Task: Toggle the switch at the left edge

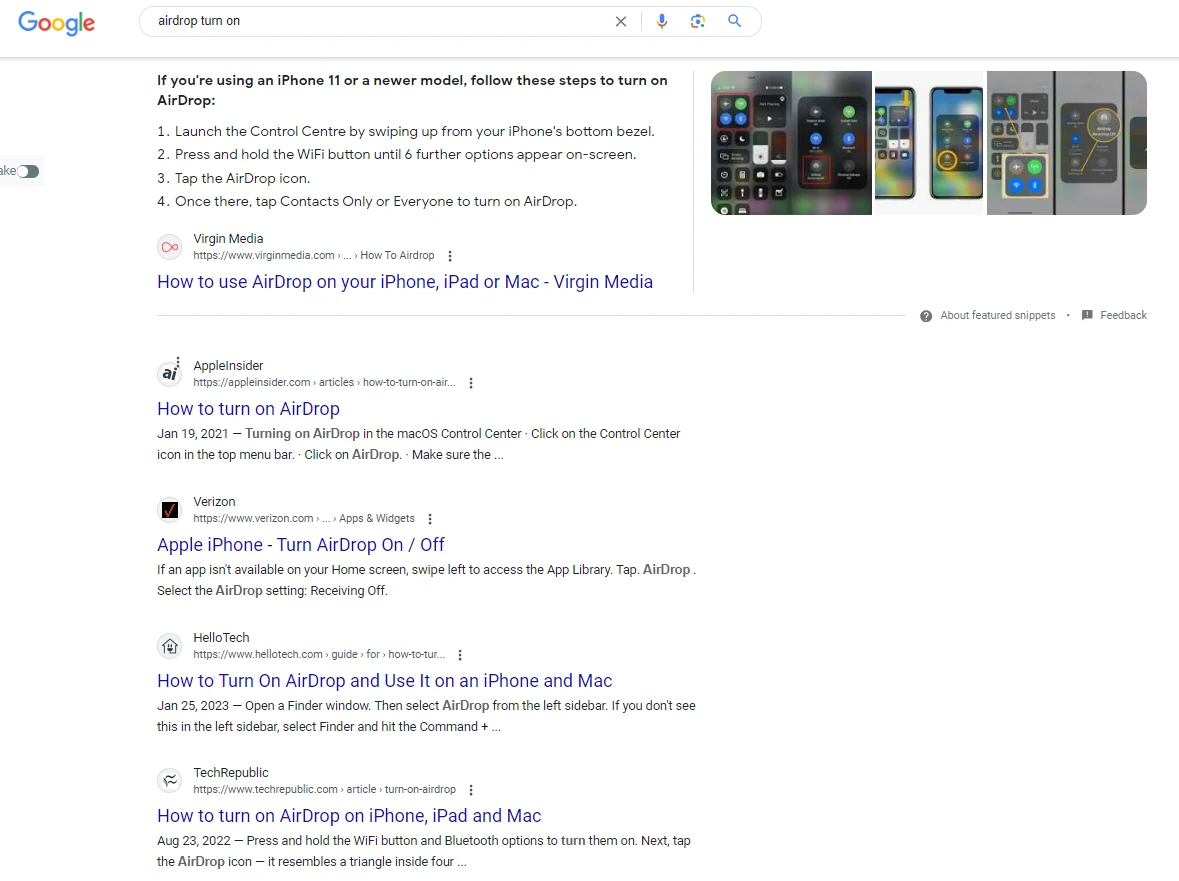Action: (x=28, y=171)
